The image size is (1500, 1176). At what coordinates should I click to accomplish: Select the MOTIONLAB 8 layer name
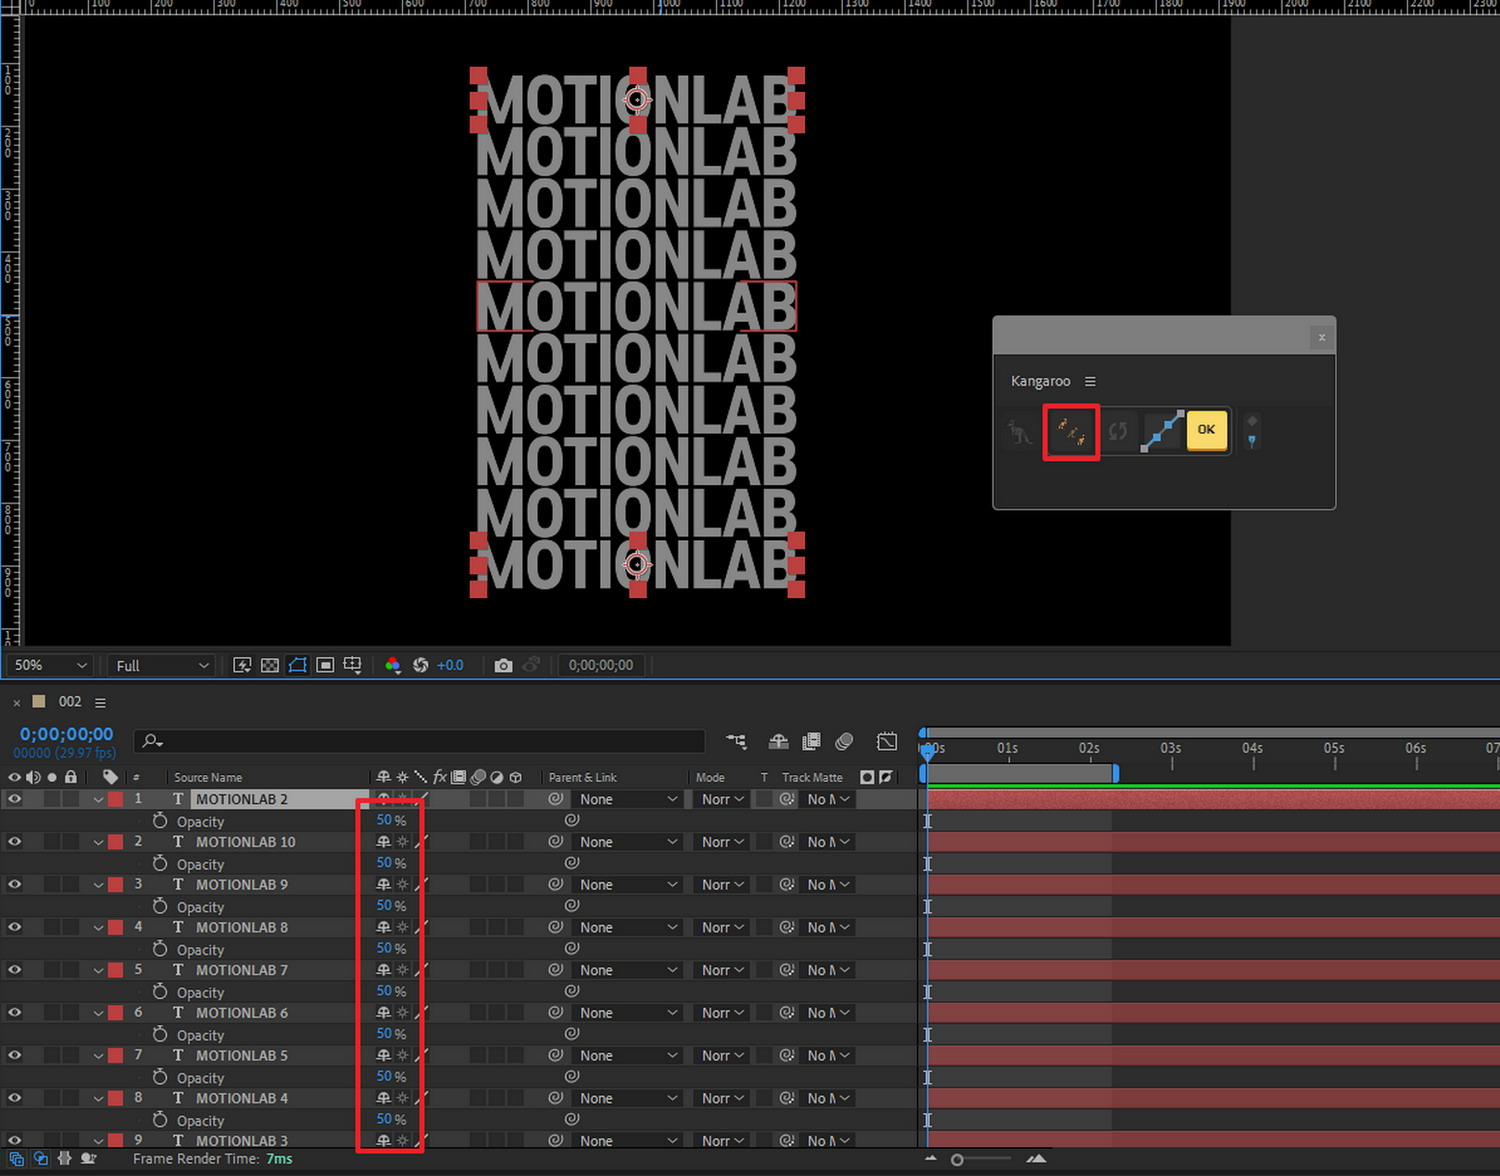click(x=242, y=927)
